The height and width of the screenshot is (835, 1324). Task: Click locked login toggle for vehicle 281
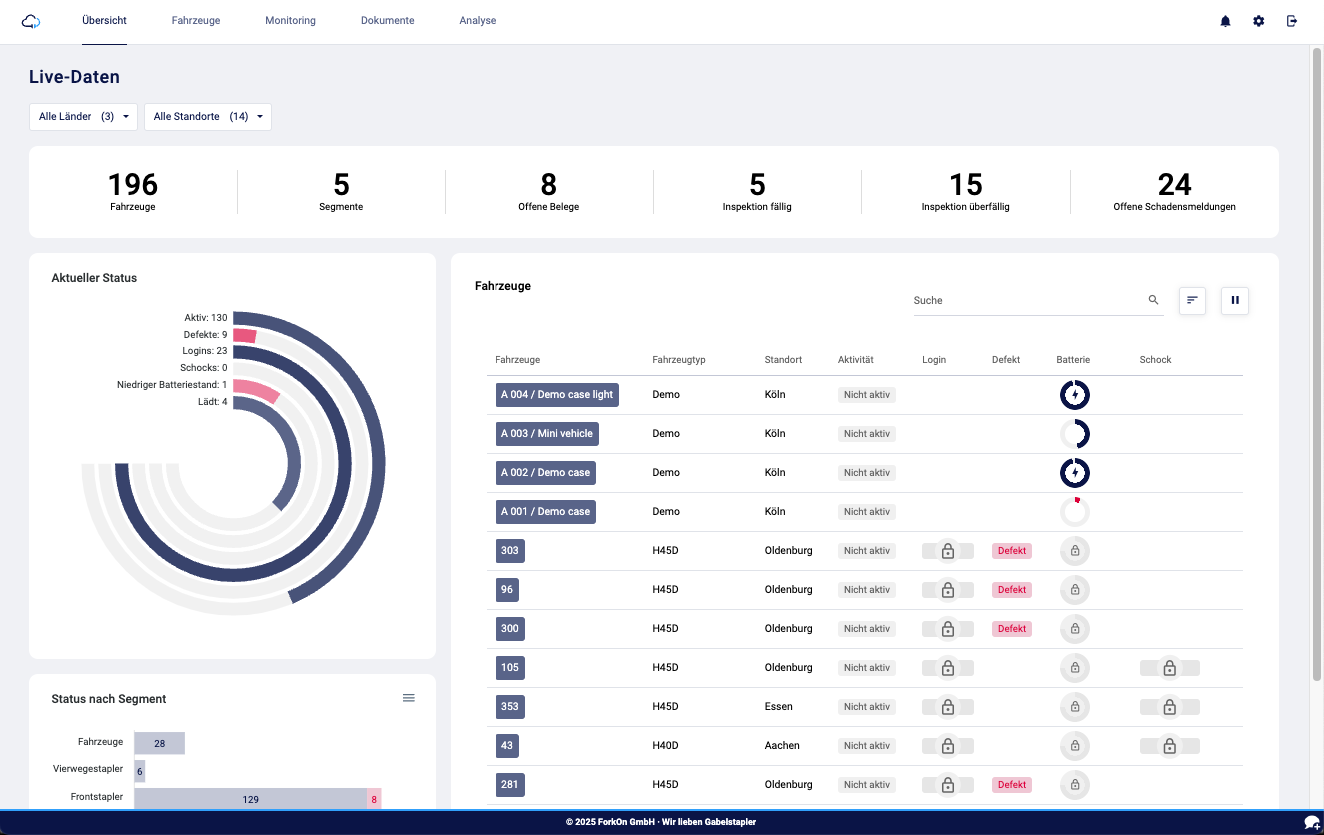(948, 785)
